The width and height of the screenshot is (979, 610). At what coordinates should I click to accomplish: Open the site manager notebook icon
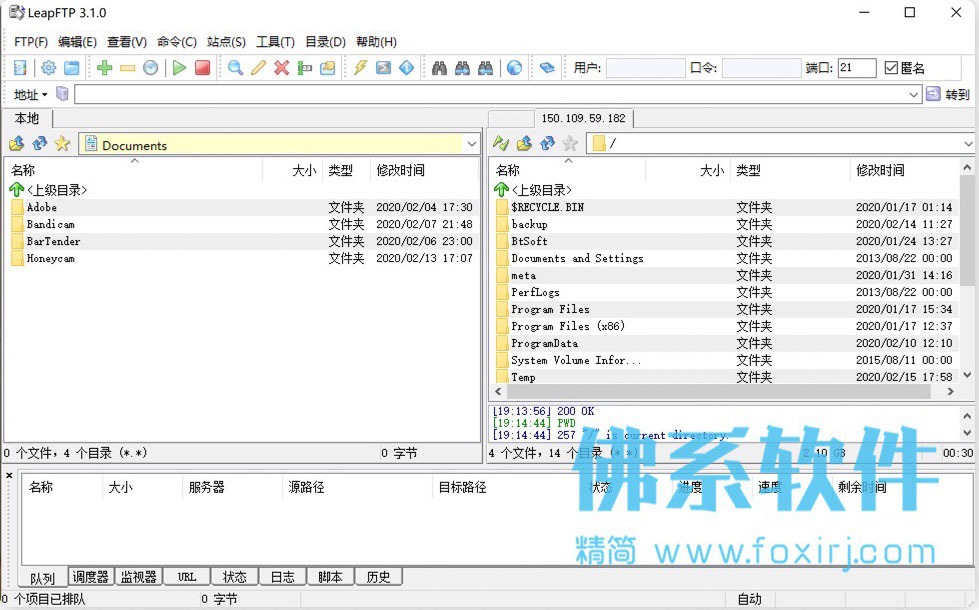tap(20, 67)
